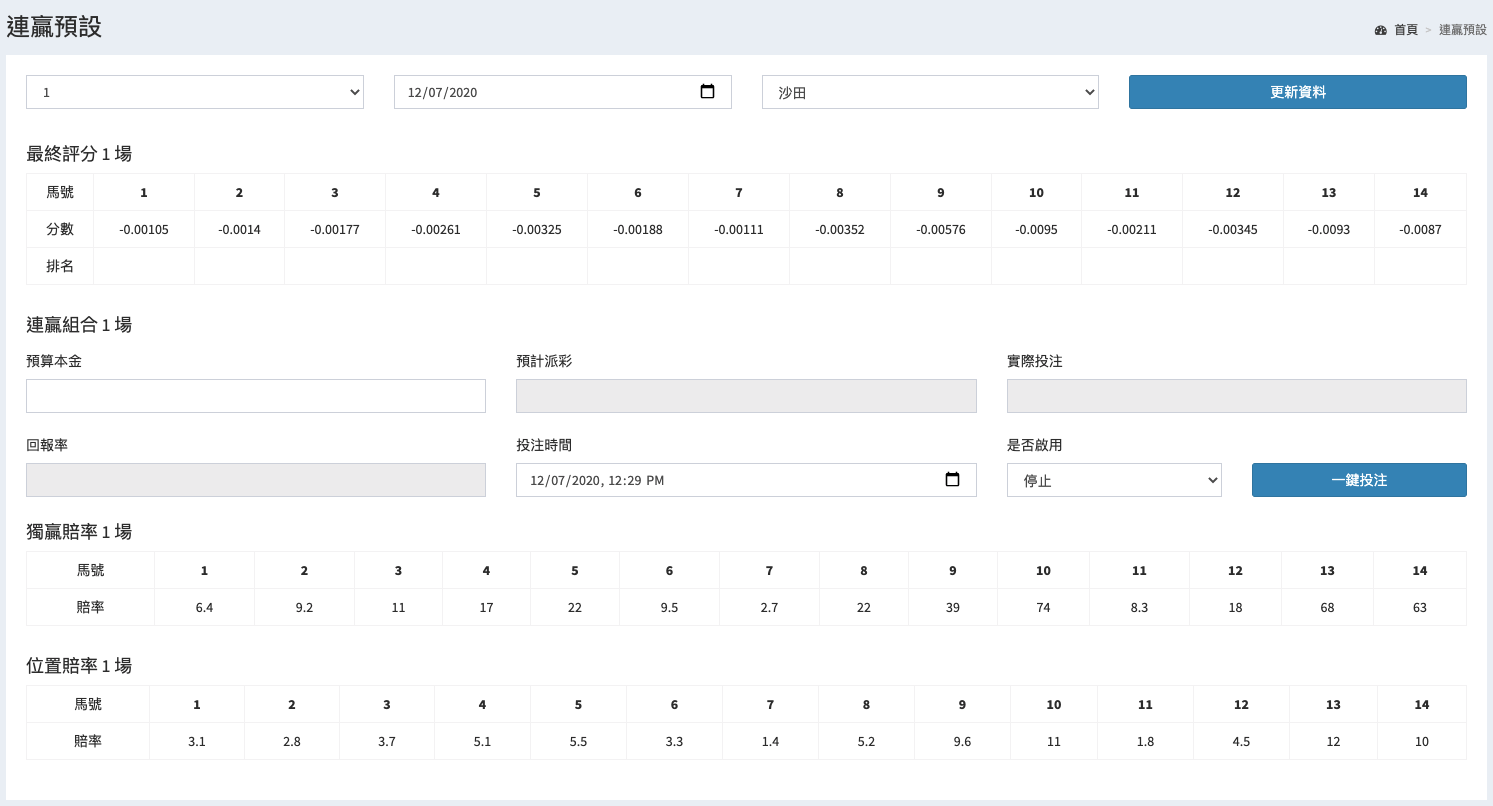Click the 一鍵投注 button
Screen dimensions: 1493x806
pos(1359,480)
